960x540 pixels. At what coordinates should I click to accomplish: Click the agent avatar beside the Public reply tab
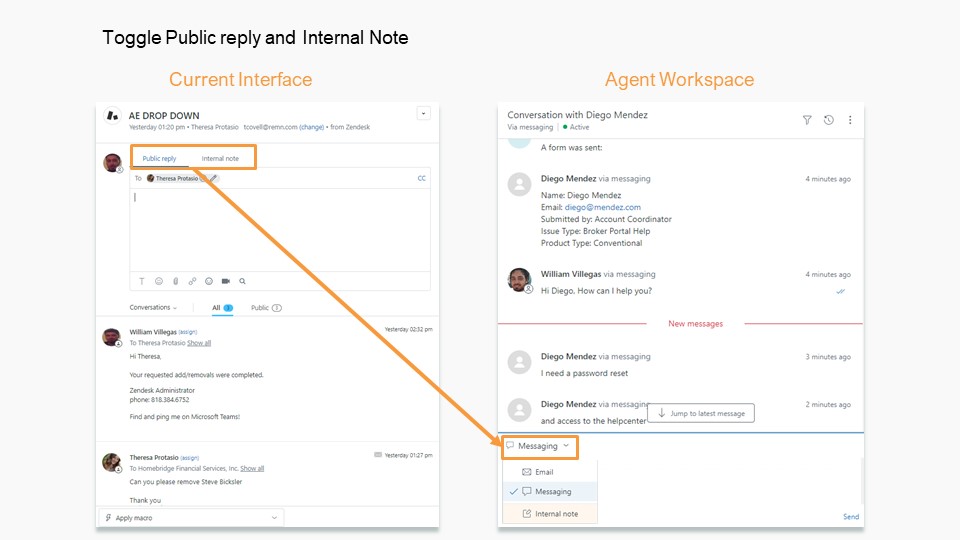pyautogui.click(x=112, y=163)
